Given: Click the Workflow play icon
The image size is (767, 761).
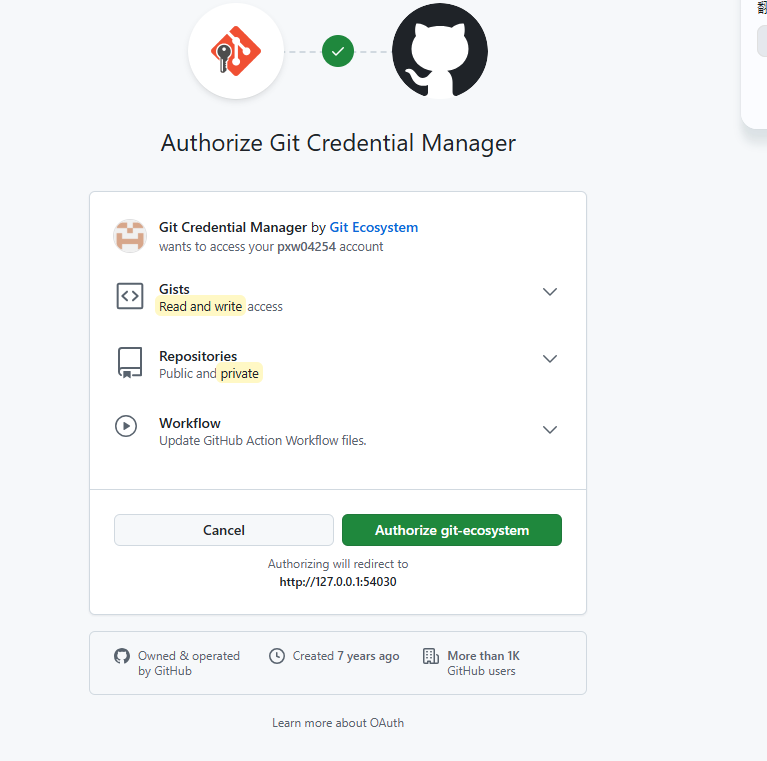Looking at the screenshot, I should click(x=126, y=426).
